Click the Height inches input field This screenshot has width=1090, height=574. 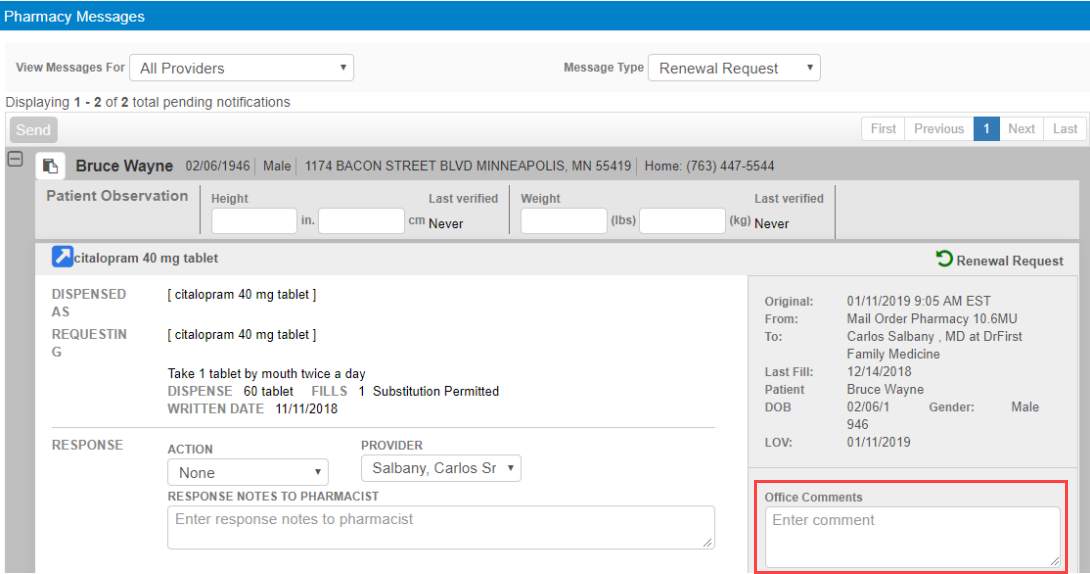pyautogui.click(x=254, y=221)
